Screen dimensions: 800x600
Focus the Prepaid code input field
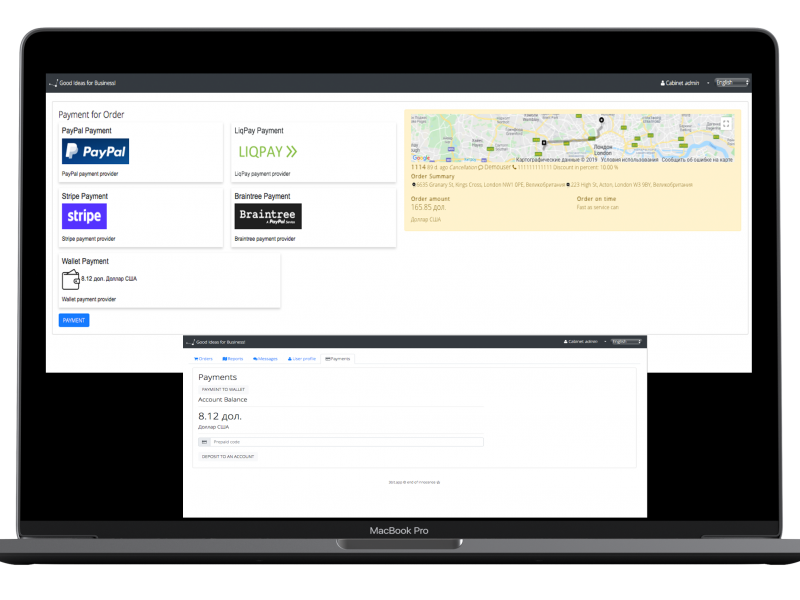point(346,442)
